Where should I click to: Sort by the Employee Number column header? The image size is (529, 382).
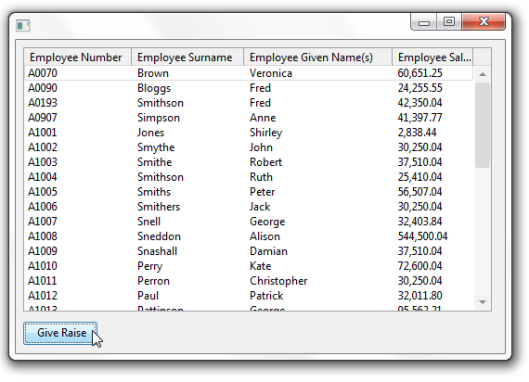point(77,57)
